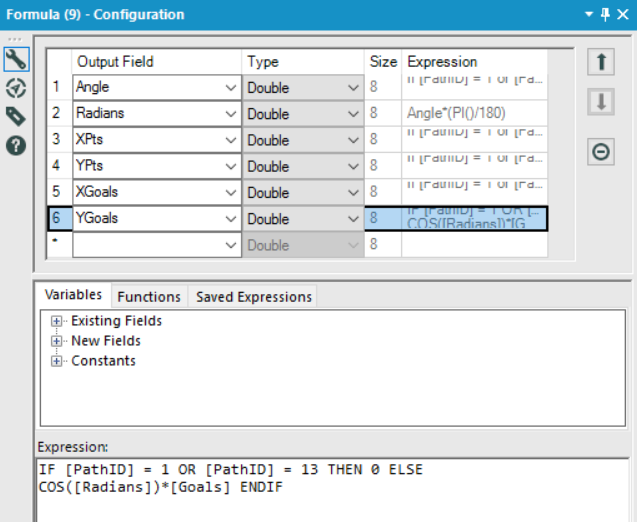Move selected field down with arrow
The height and width of the screenshot is (522, 637).
[602, 103]
